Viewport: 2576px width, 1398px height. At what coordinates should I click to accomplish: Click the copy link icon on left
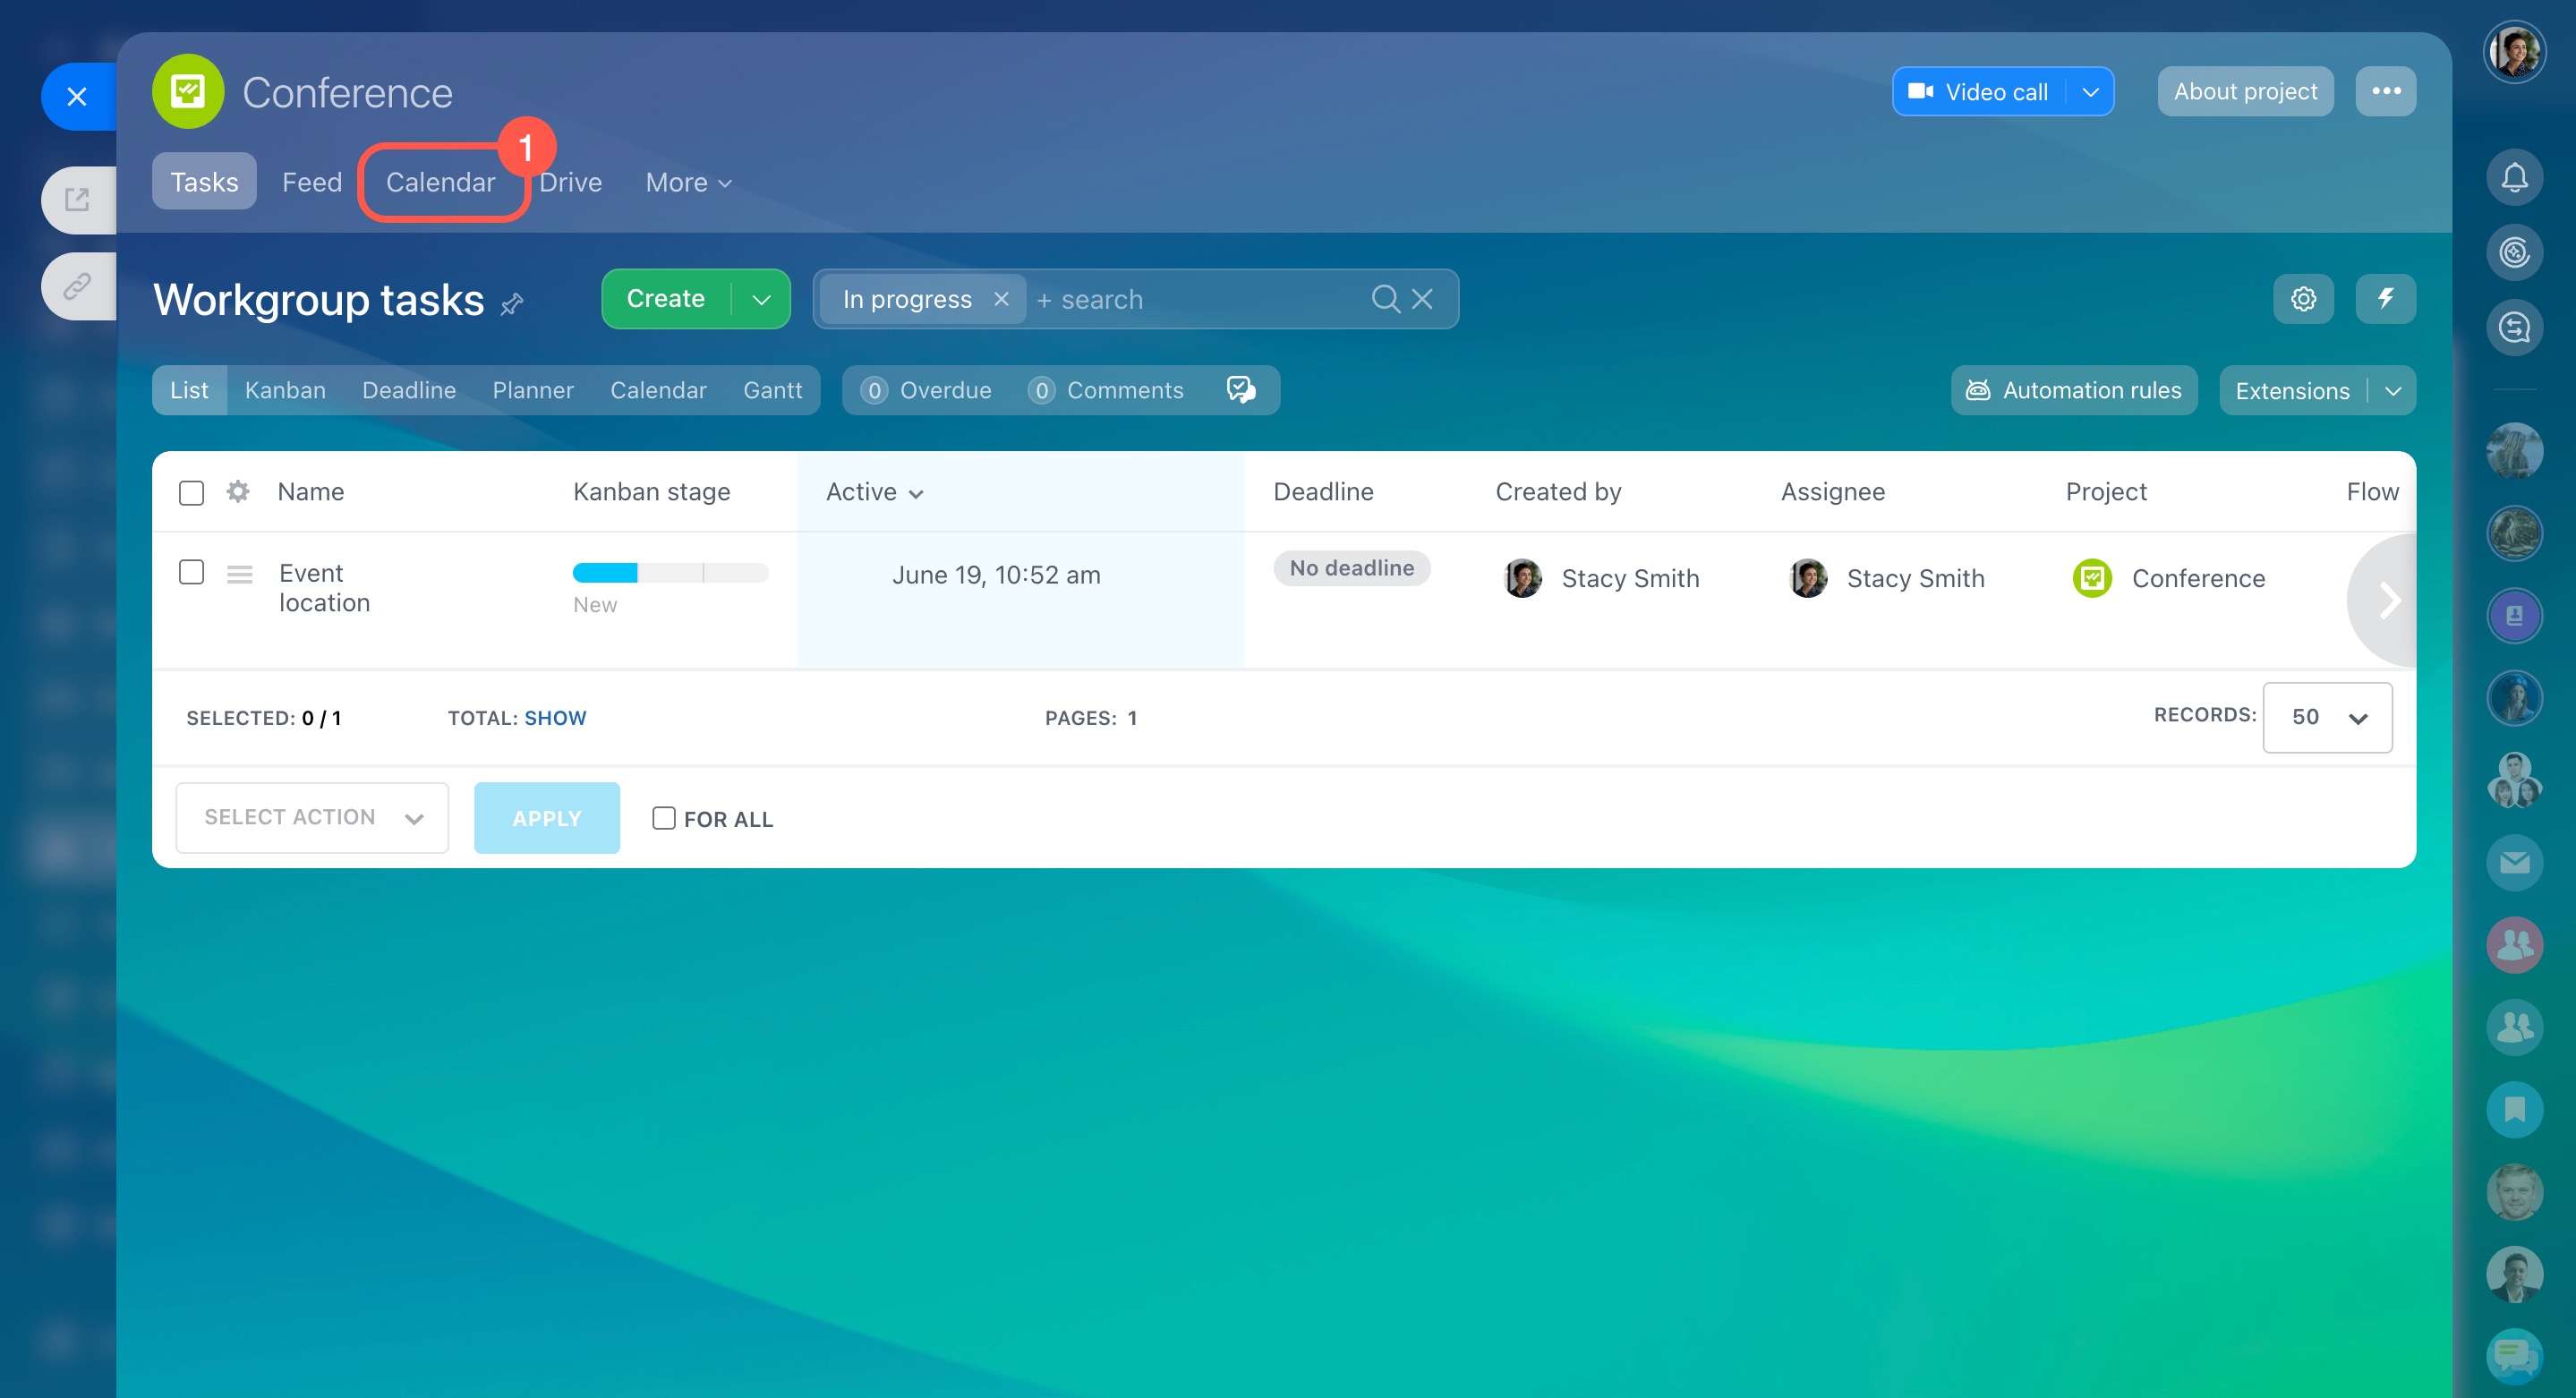(x=77, y=286)
